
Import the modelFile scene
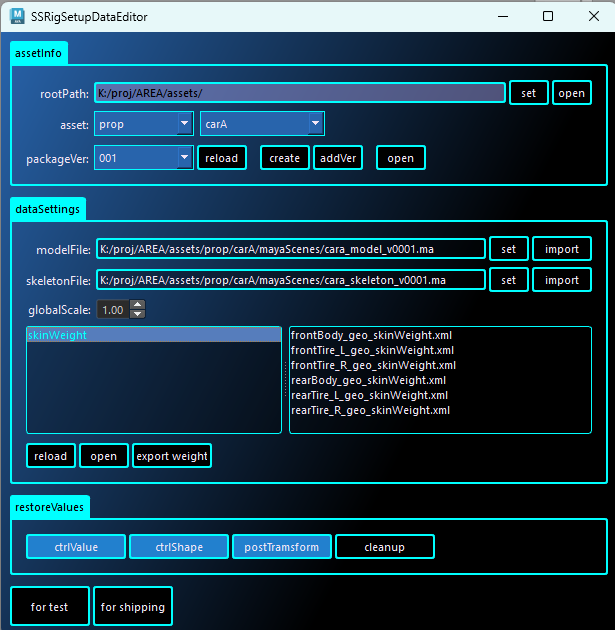coord(561,248)
